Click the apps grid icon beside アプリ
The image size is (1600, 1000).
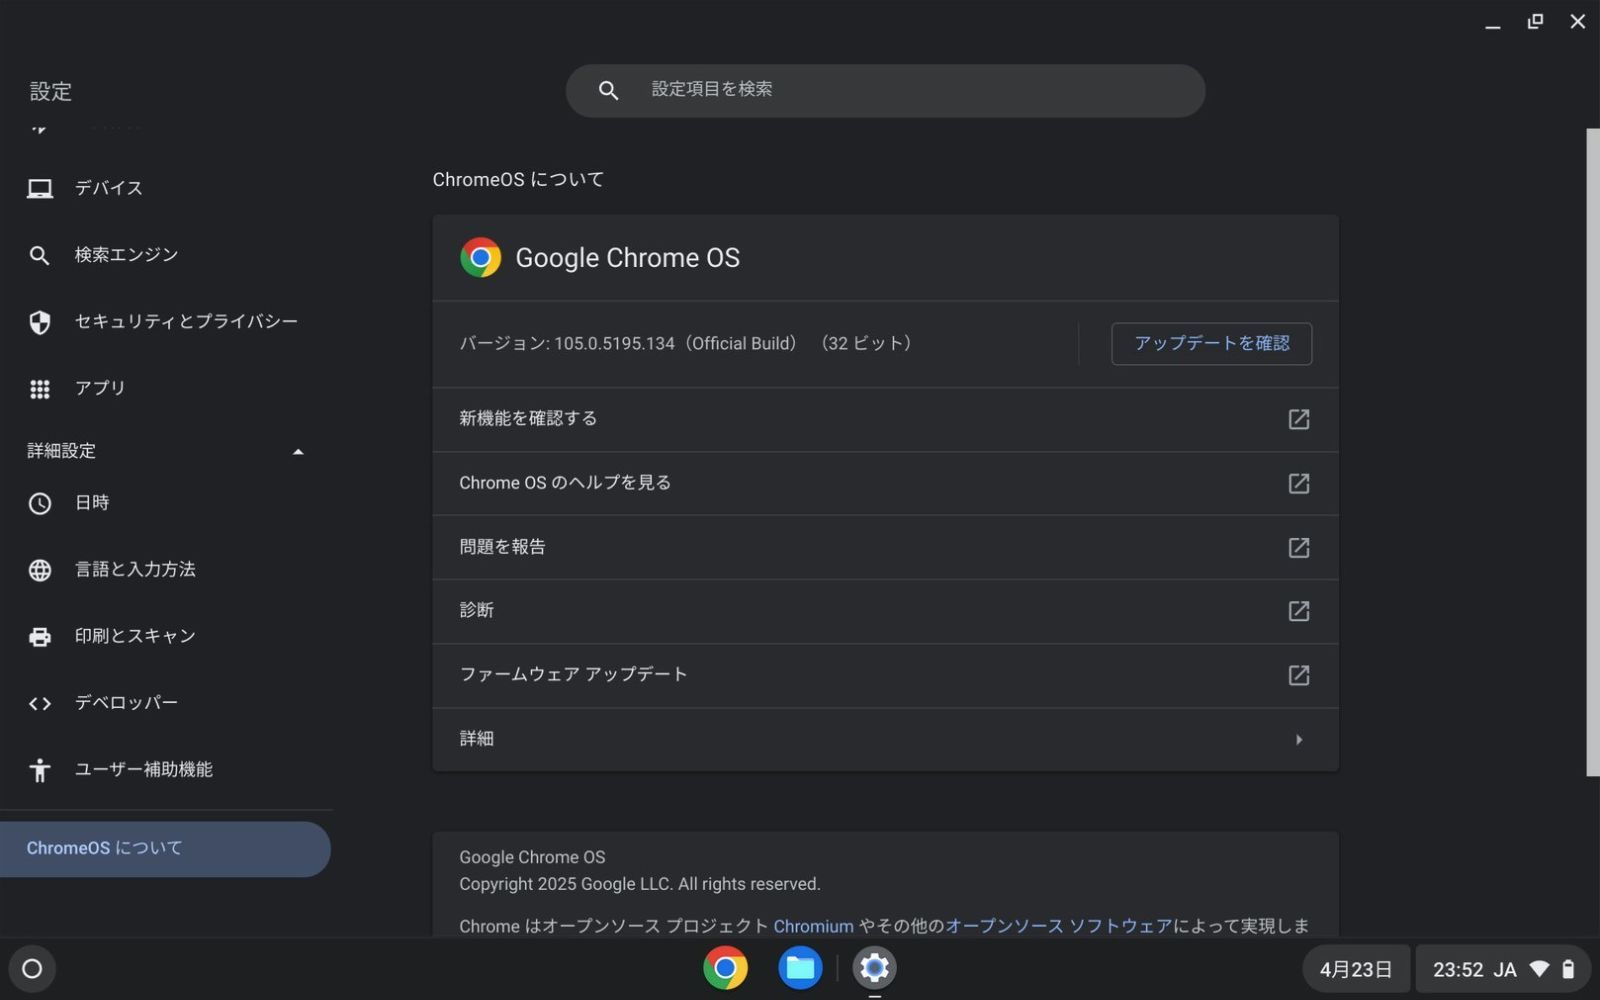(x=40, y=389)
